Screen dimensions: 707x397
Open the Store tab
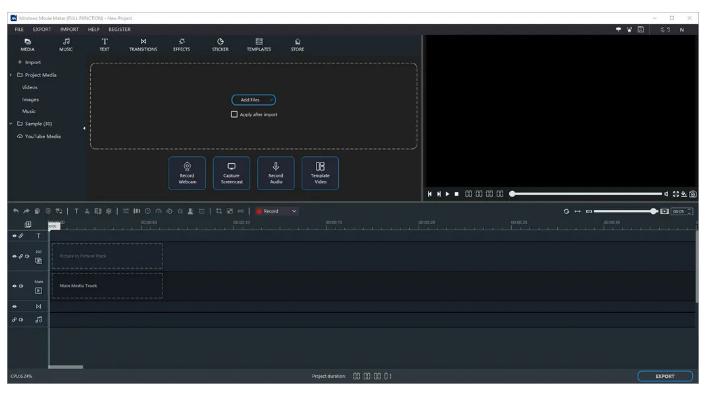(298, 45)
